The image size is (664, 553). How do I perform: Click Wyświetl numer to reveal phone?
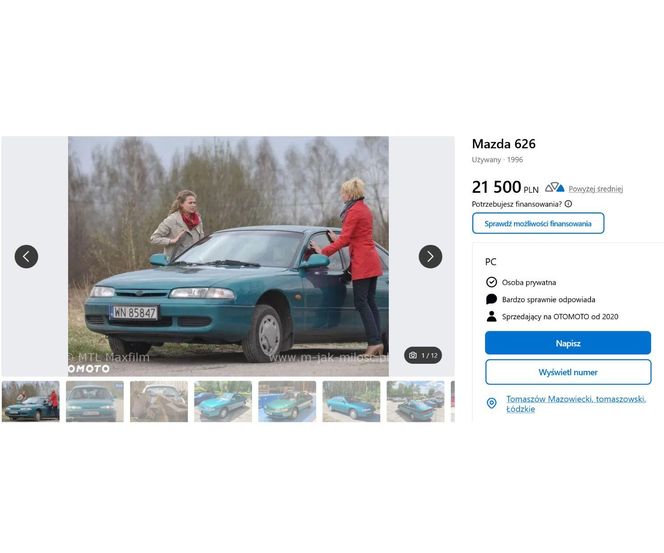pos(568,372)
